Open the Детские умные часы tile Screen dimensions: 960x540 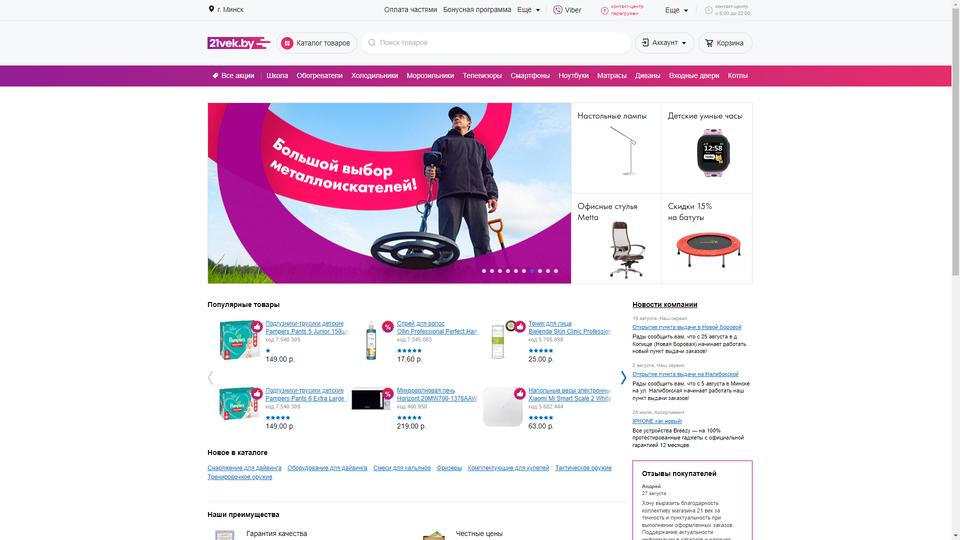(x=707, y=148)
